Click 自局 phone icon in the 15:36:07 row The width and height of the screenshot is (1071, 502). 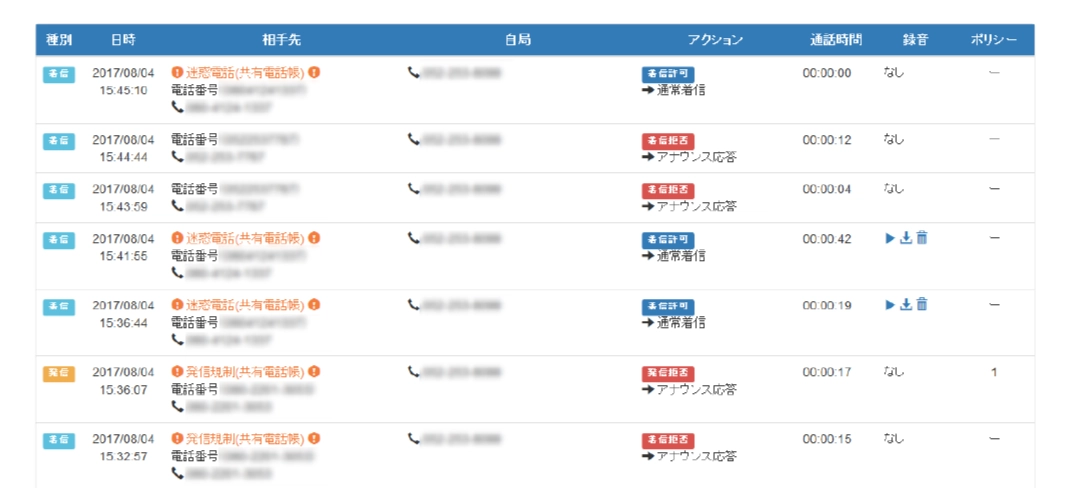[413, 372]
